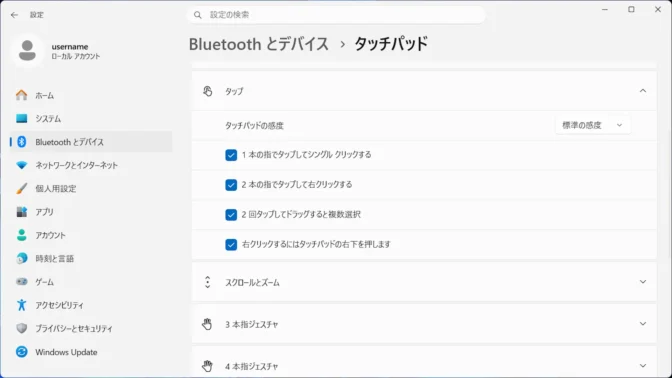Click the タッチパッドの感度 label

(x=255, y=126)
